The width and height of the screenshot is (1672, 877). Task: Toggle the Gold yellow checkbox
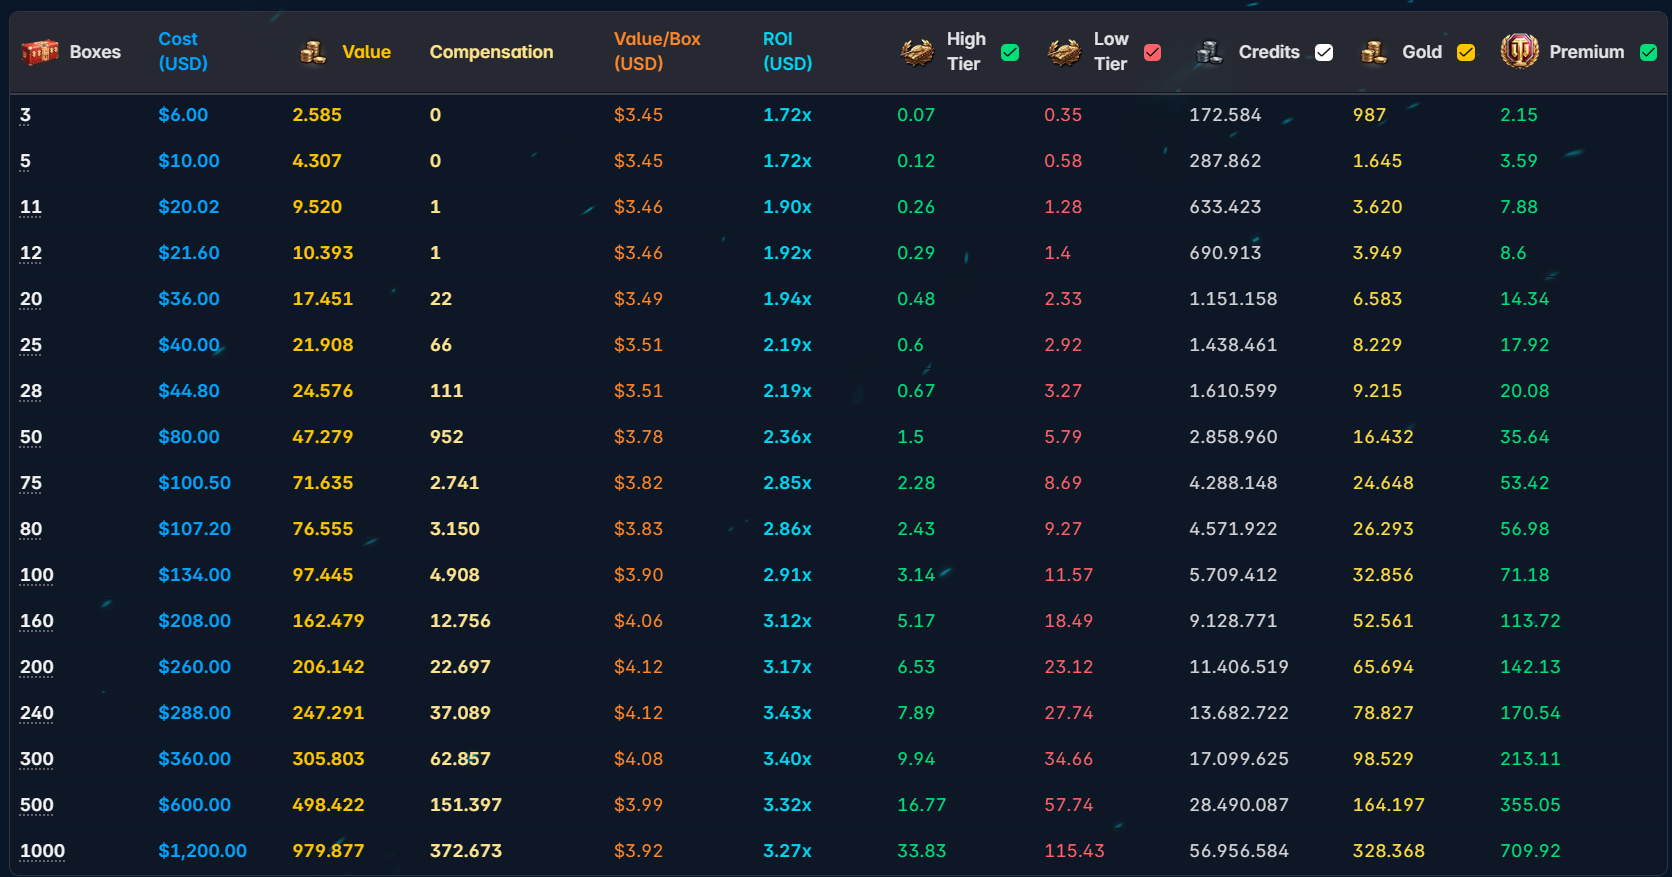click(1466, 52)
